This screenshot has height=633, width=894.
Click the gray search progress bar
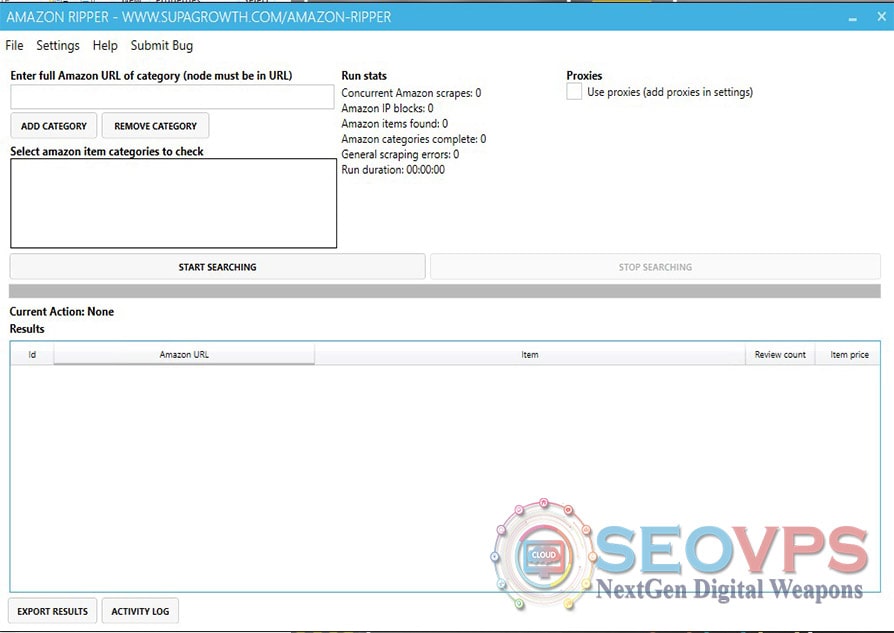click(445, 291)
